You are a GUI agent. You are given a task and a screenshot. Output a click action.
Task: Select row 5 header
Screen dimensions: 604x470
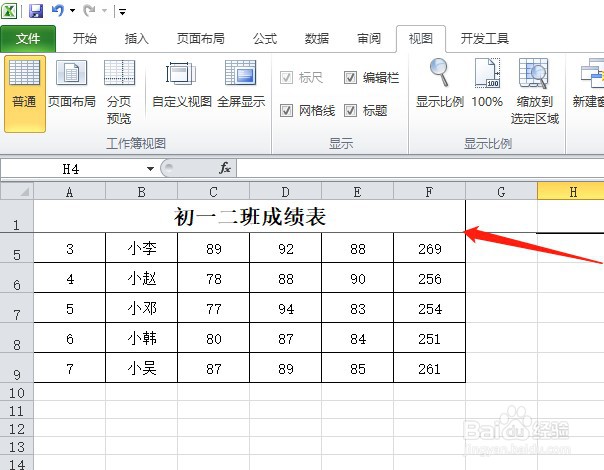[17, 248]
